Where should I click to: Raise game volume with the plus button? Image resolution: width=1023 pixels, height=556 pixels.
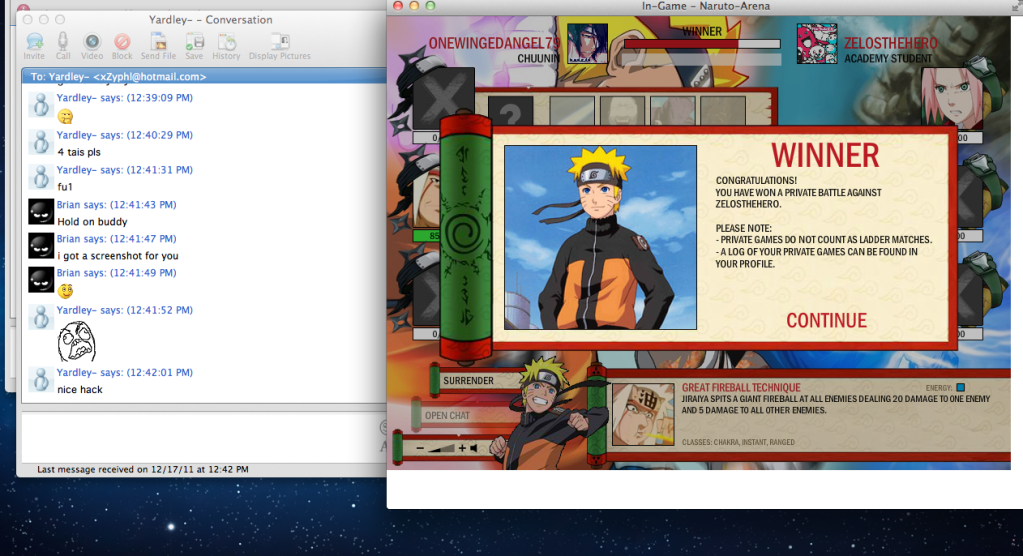click(462, 448)
